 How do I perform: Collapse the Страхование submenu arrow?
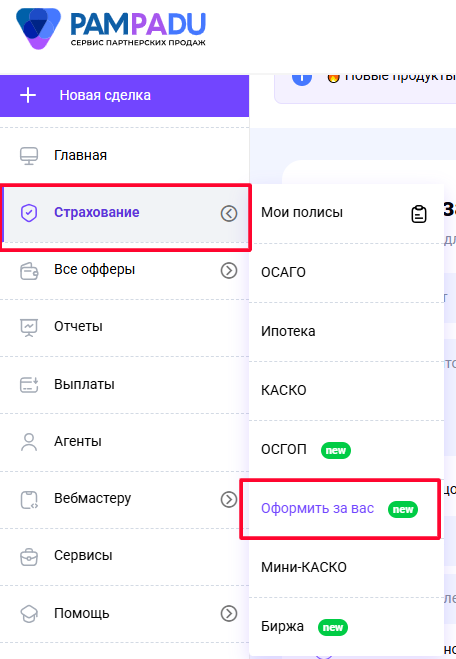(229, 214)
